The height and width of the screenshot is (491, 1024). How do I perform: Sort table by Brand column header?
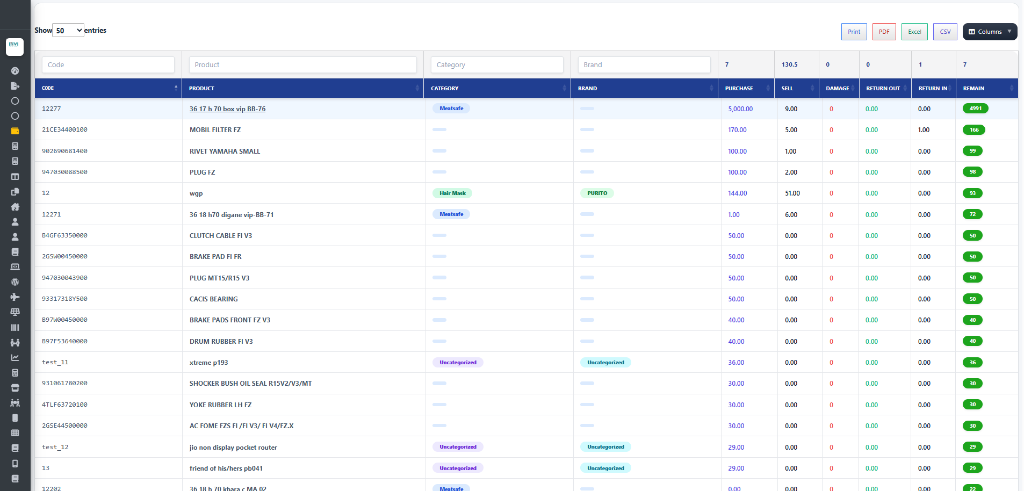click(644, 88)
